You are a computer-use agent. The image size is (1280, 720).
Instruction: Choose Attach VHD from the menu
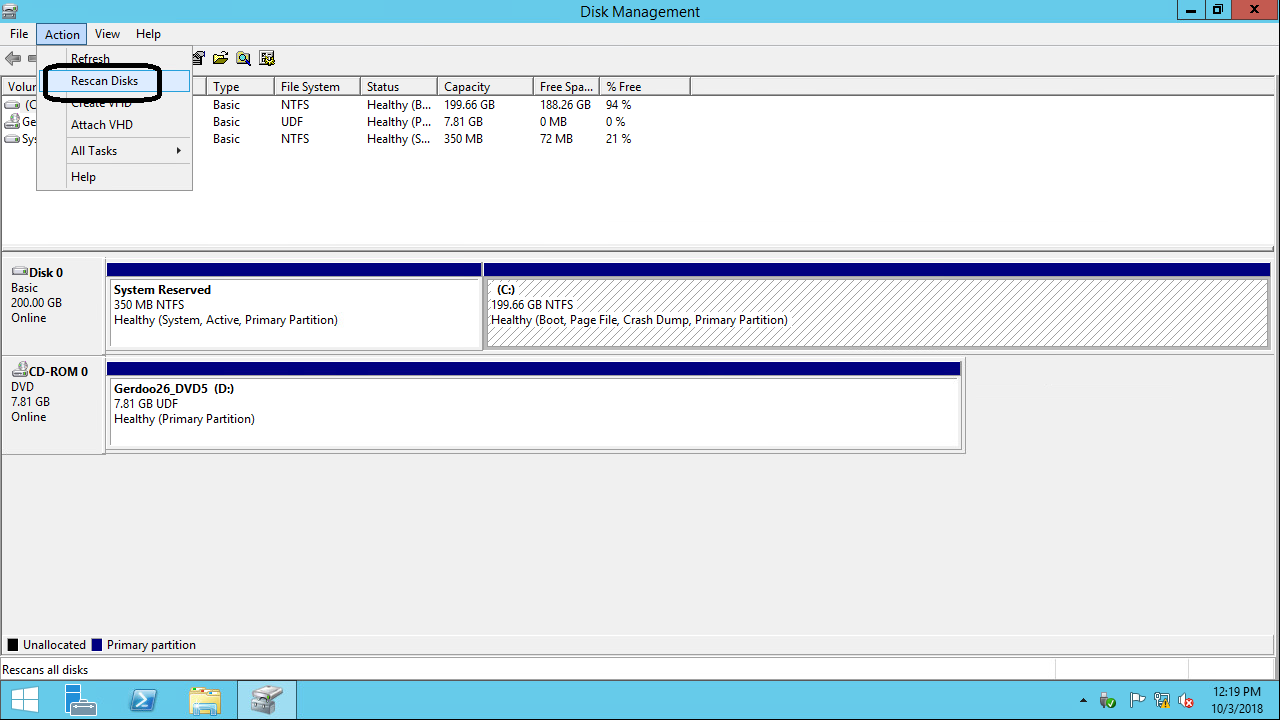pos(102,125)
